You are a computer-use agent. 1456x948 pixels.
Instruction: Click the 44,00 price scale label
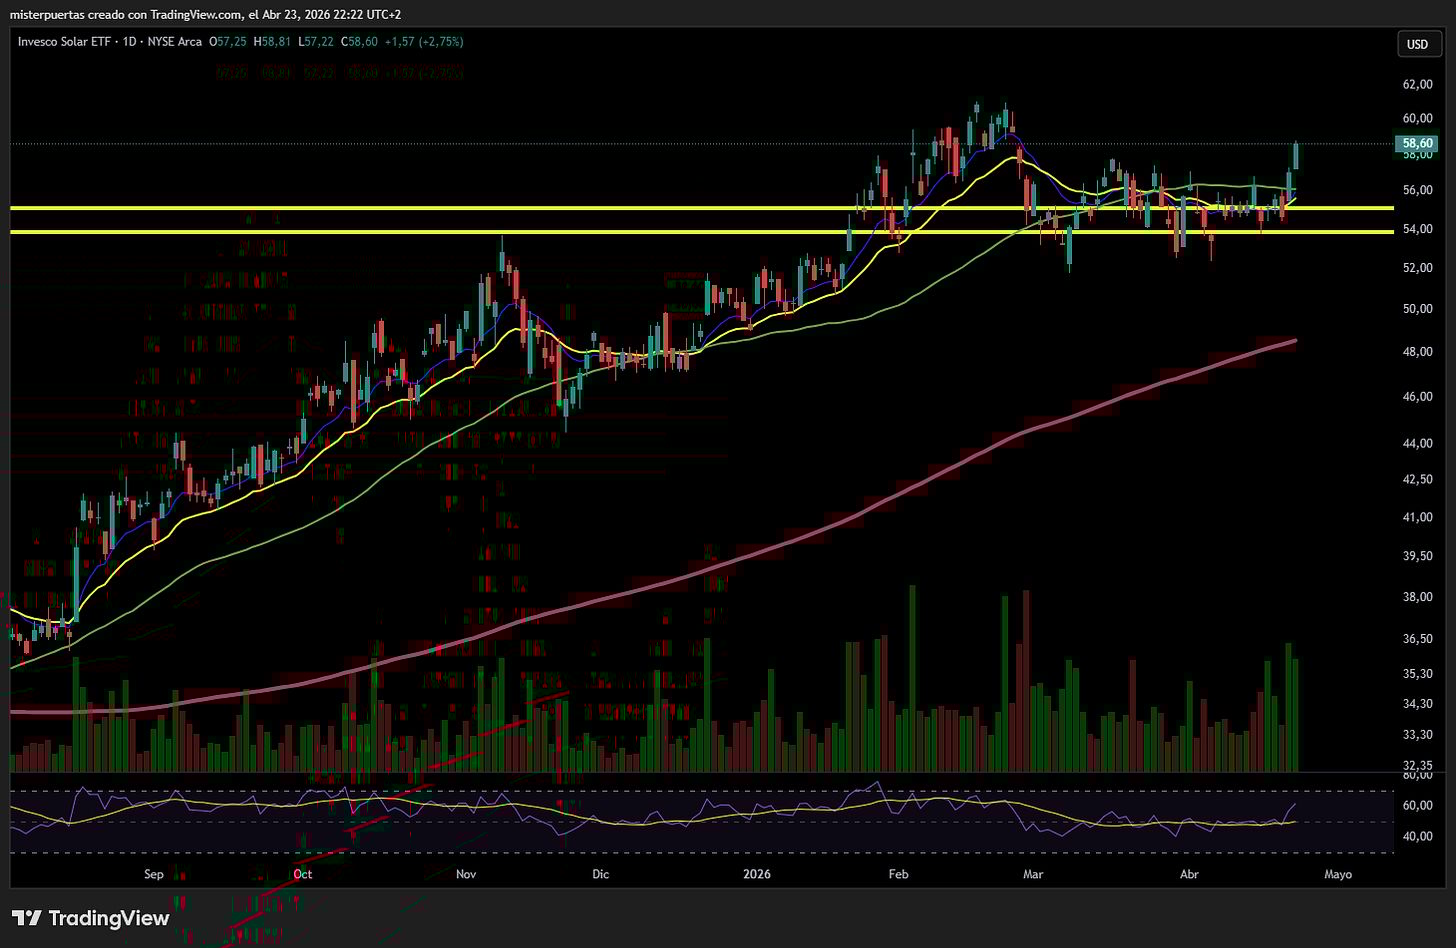pos(1418,443)
